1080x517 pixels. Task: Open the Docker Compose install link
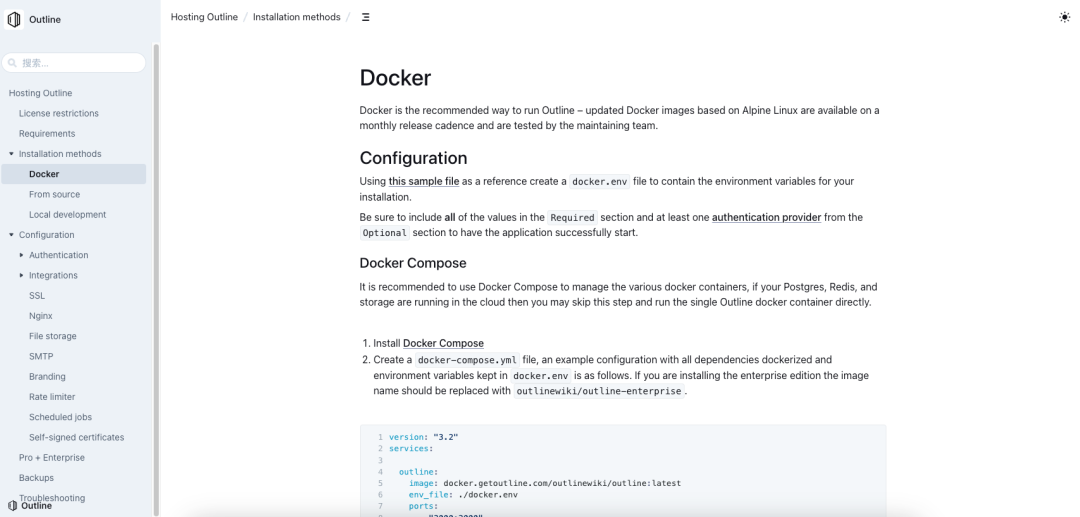[x=443, y=343]
